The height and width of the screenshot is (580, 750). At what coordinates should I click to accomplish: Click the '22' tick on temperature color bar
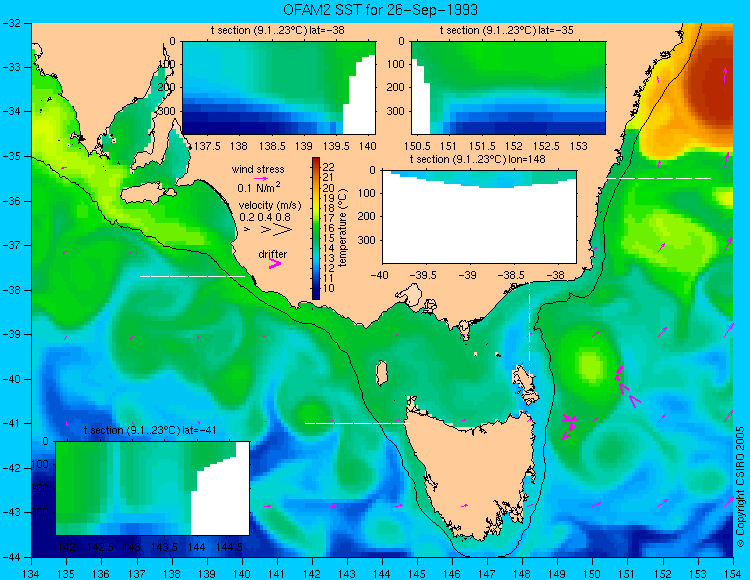point(328,167)
